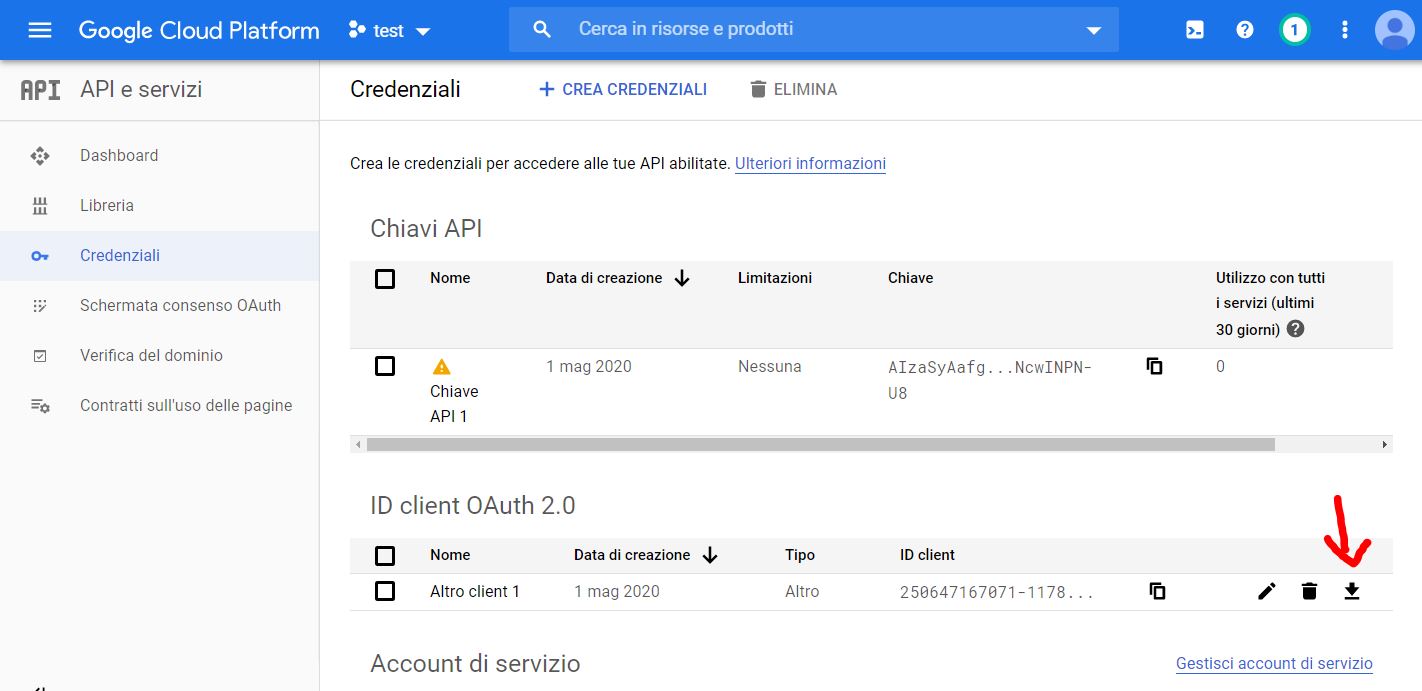Expand the search bar dropdown arrow
The height and width of the screenshot is (691, 1422).
[1093, 31]
